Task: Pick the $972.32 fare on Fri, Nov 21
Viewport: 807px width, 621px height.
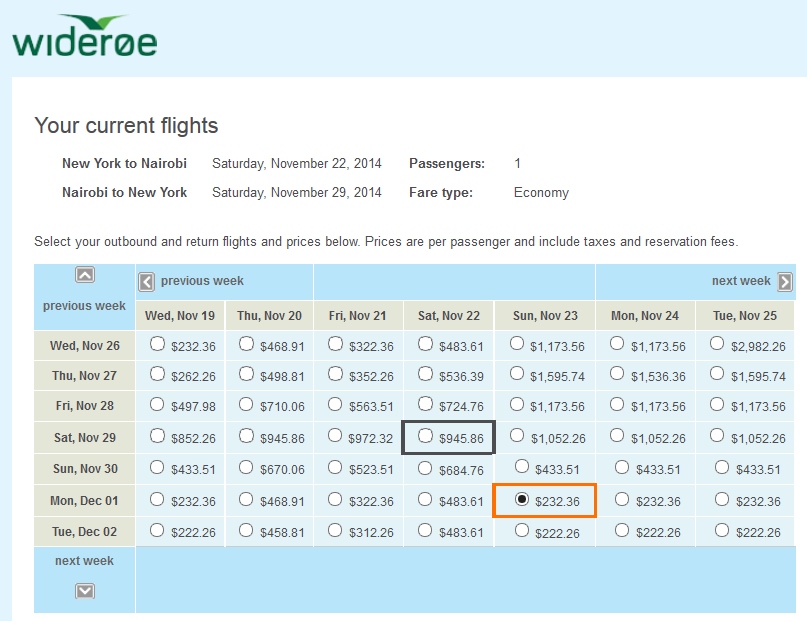Action: pyautogui.click(x=335, y=437)
